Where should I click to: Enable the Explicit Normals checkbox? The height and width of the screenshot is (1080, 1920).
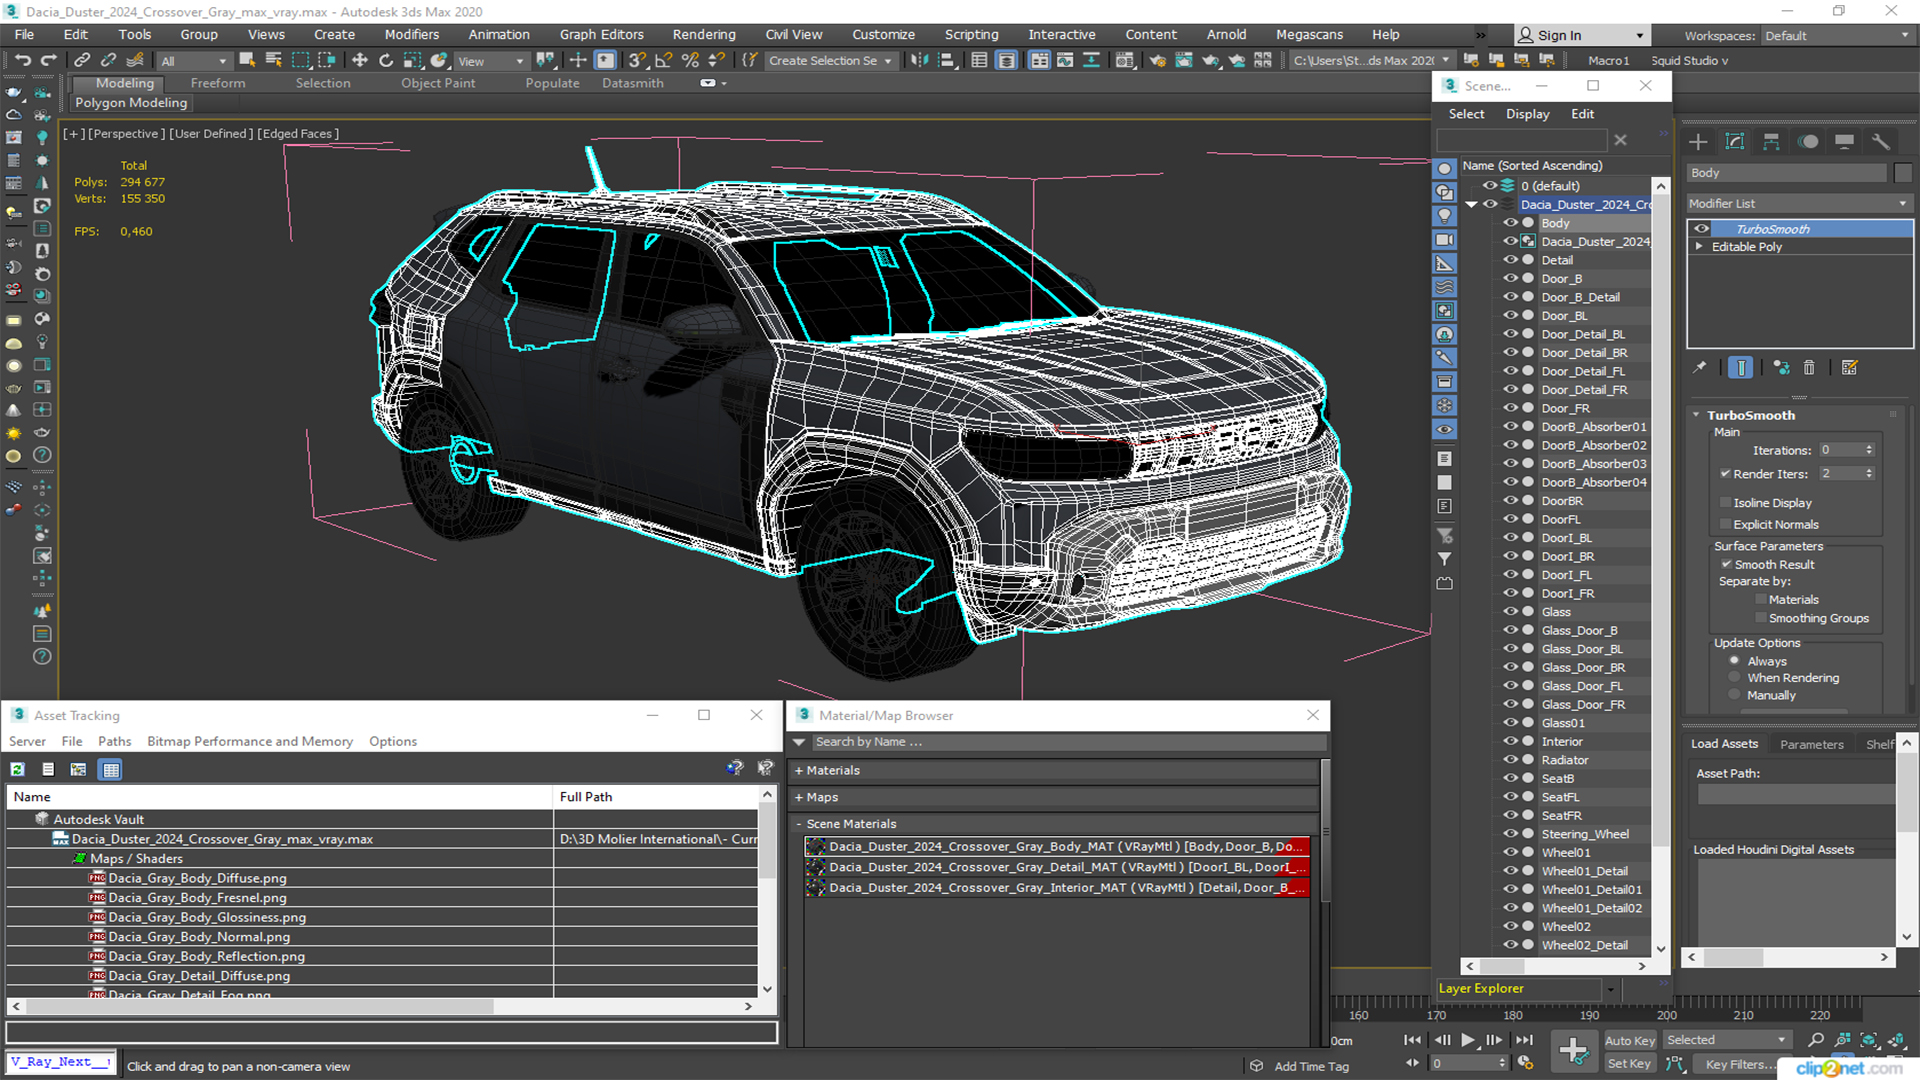[1725, 525]
